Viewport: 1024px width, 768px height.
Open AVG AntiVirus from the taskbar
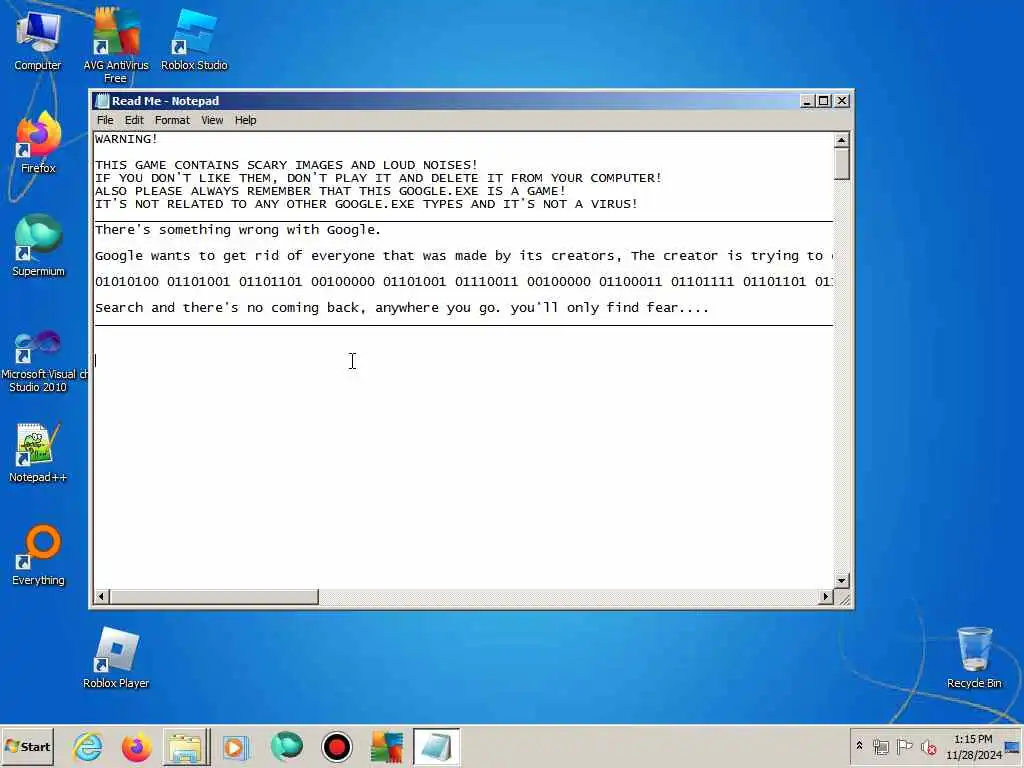coord(386,747)
